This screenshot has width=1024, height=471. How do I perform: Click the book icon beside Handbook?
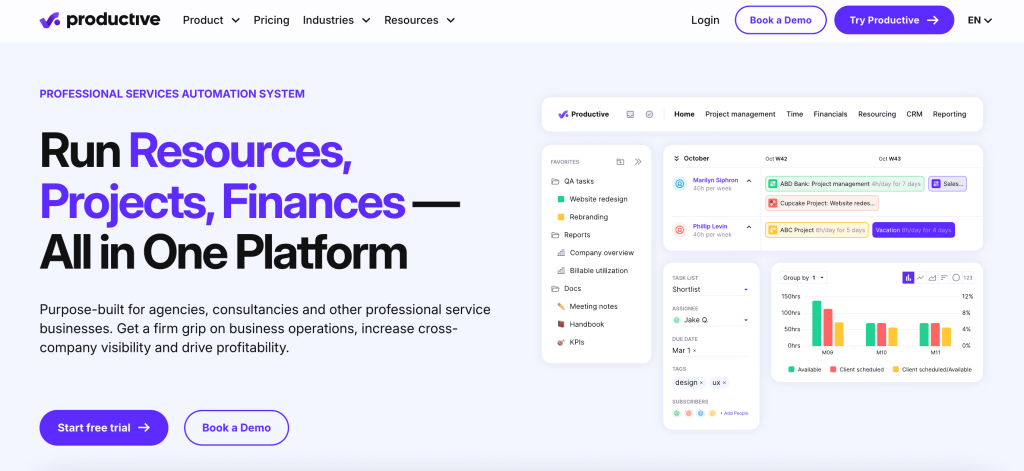[x=561, y=324]
